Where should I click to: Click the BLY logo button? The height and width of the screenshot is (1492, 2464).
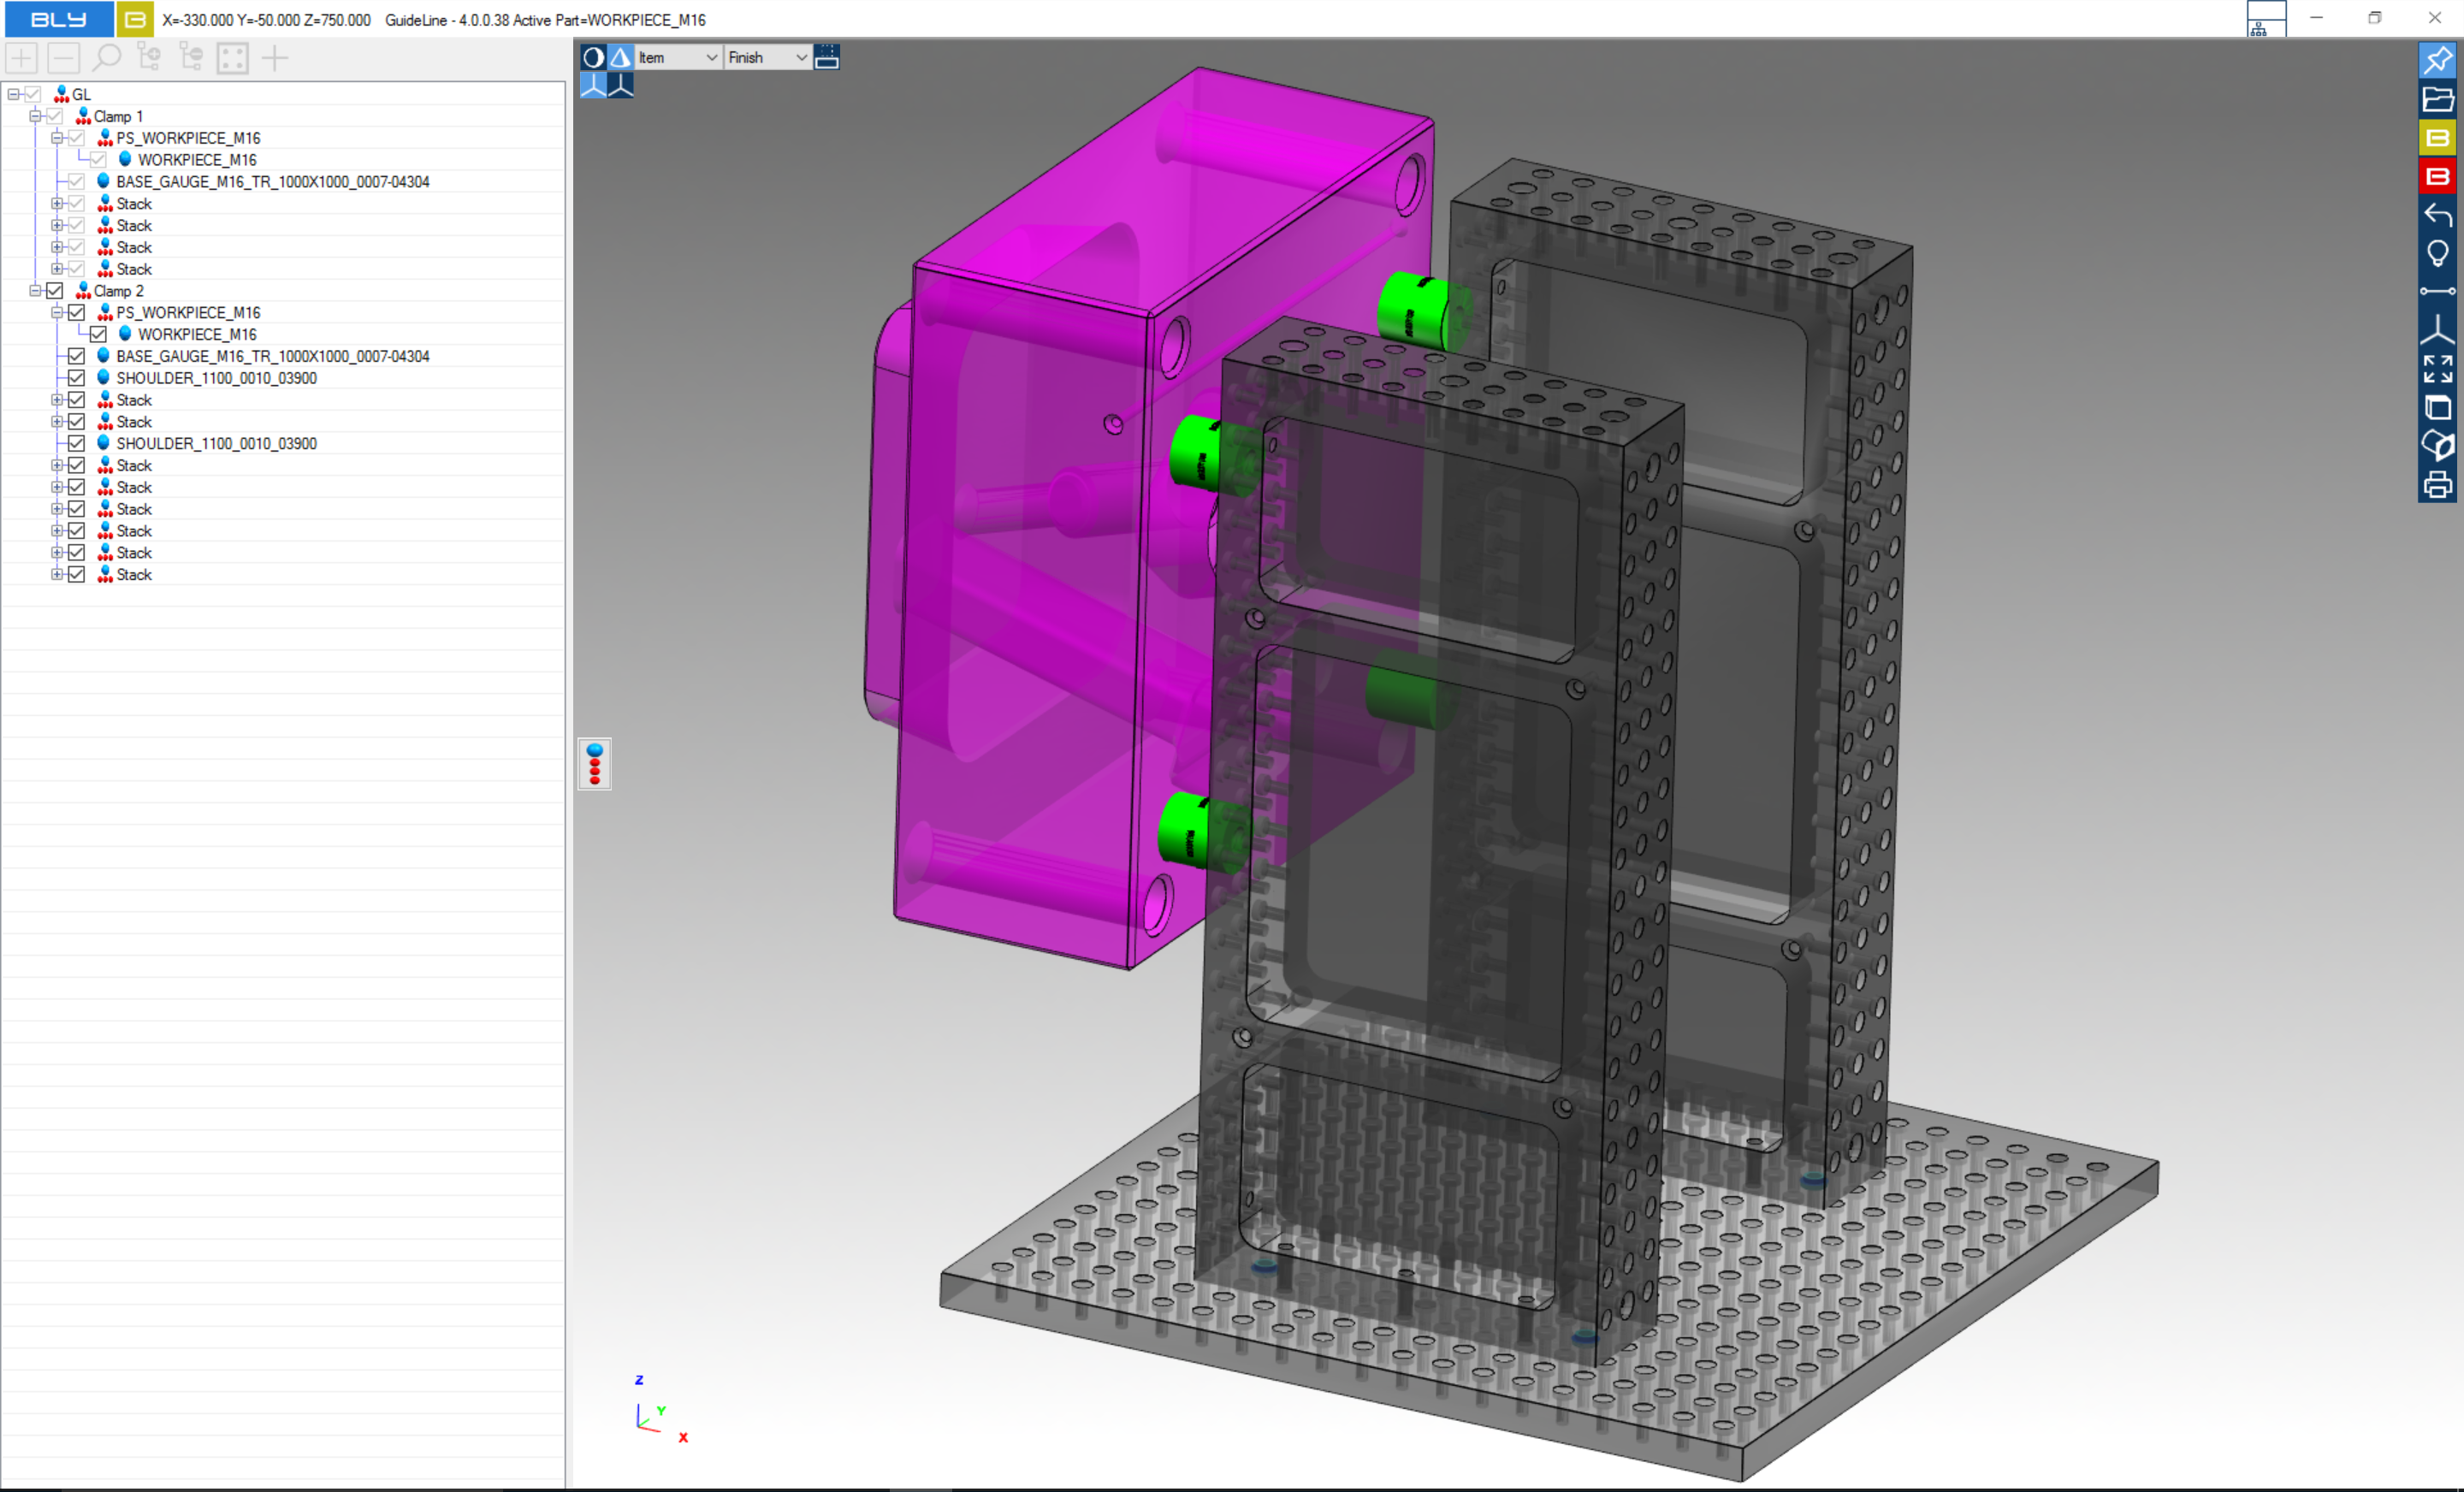point(58,19)
